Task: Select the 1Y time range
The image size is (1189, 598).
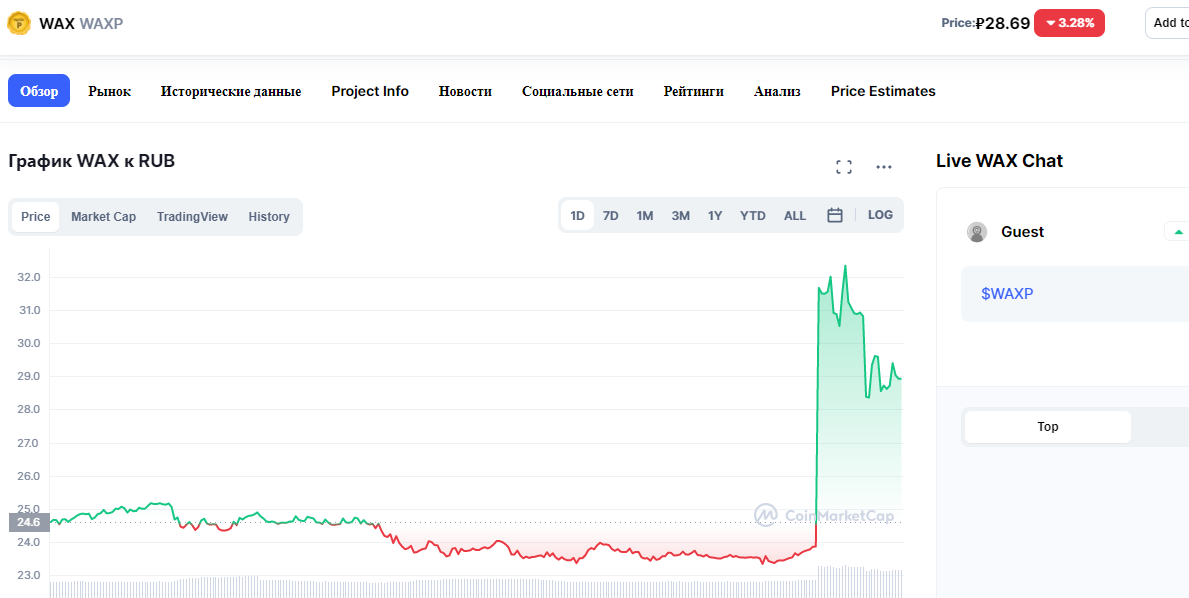Action: [715, 216]
